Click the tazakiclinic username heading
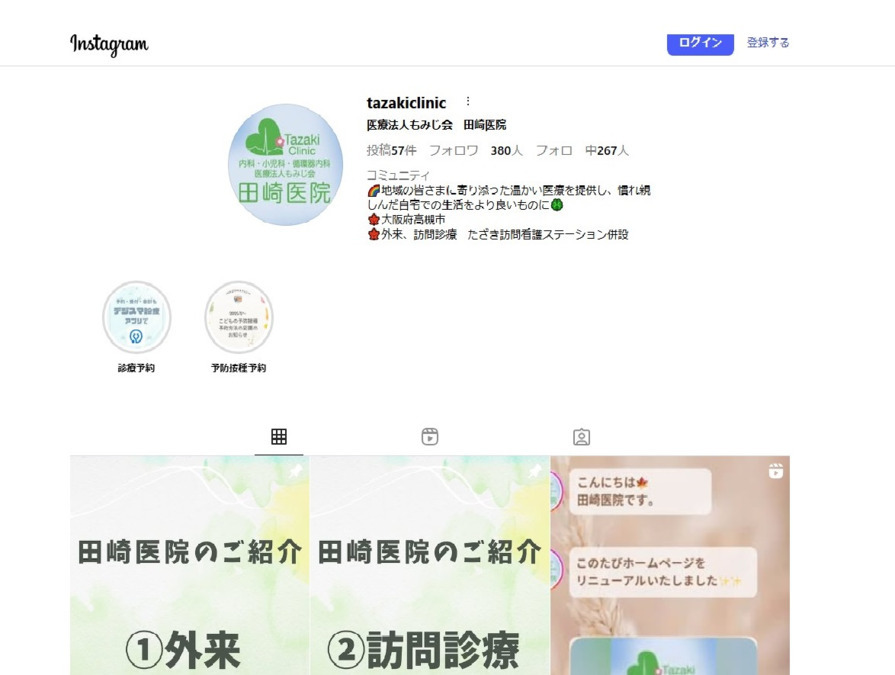895x675 pixels. [x=406, y=103]
